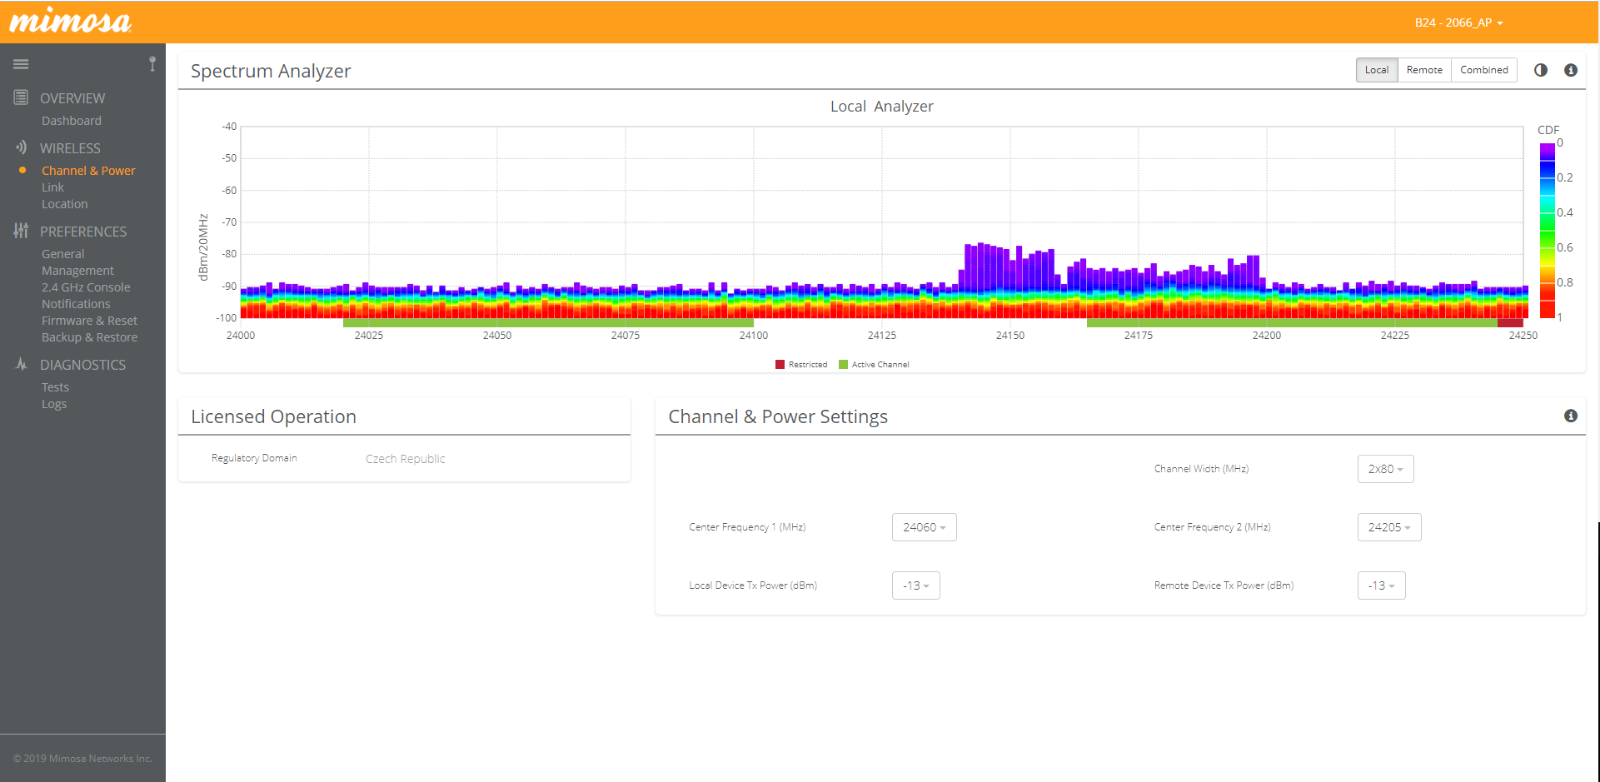Click the Diagnostics section icon

point(21,364)
